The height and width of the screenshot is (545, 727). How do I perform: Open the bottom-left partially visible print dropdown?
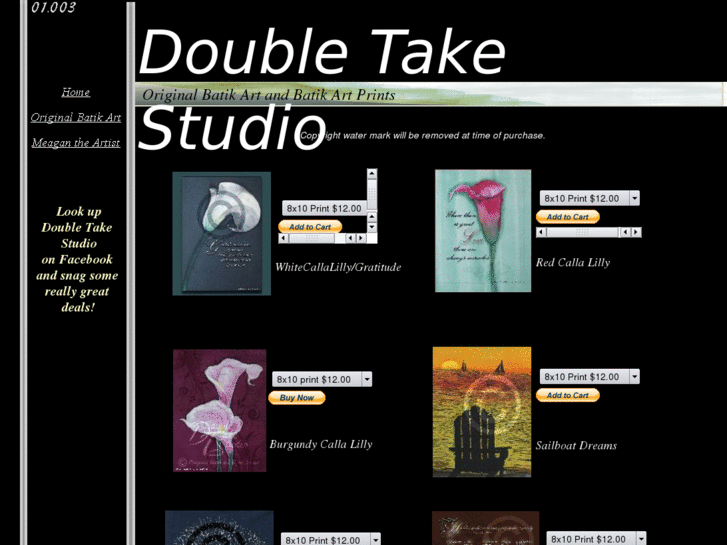[331, 539]
